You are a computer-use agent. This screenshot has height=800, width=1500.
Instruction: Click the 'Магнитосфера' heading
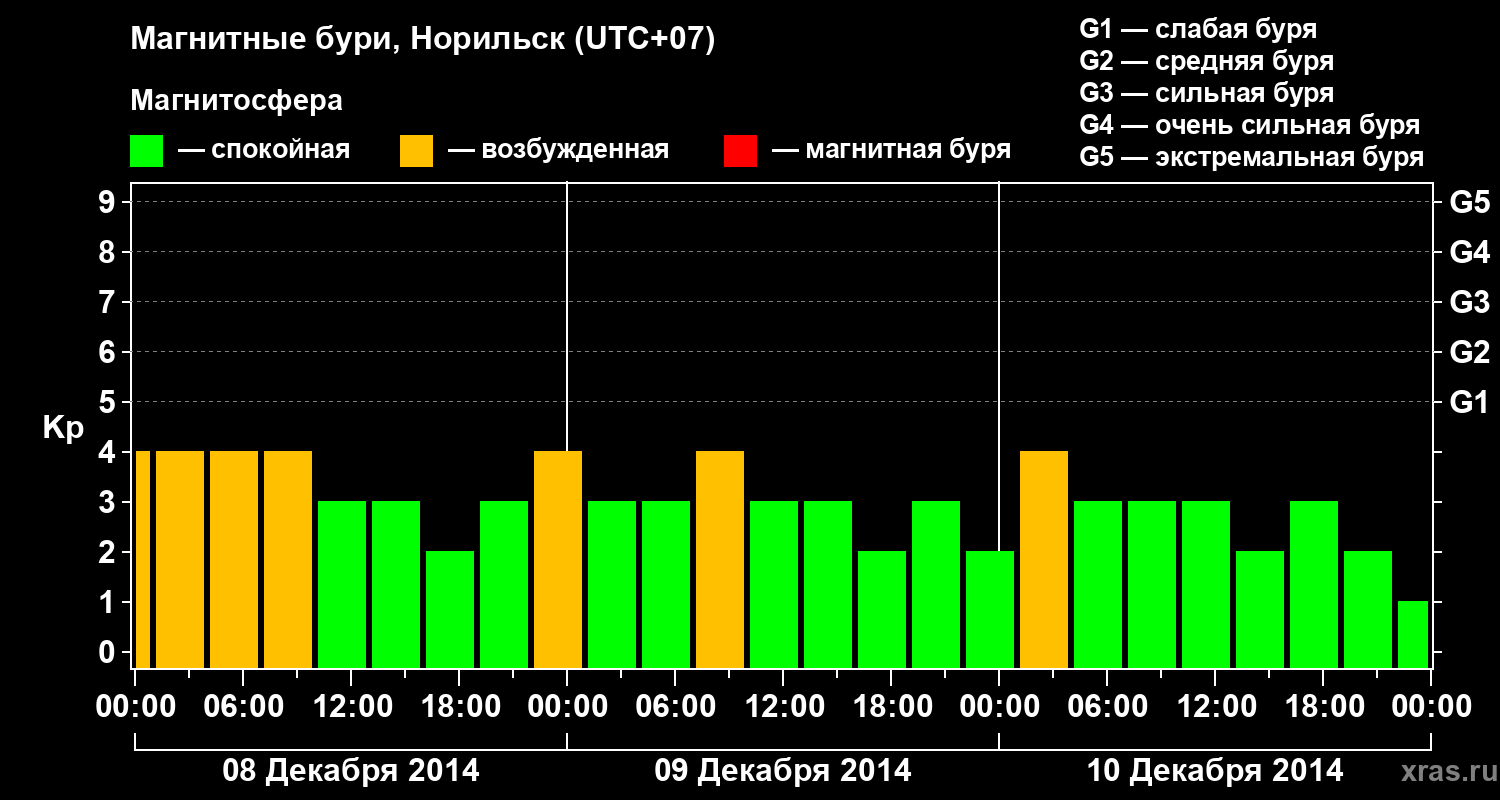236,102
